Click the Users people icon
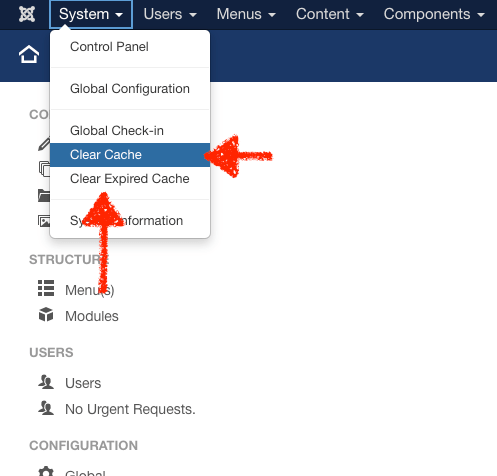497x476 pixels. 46,382
